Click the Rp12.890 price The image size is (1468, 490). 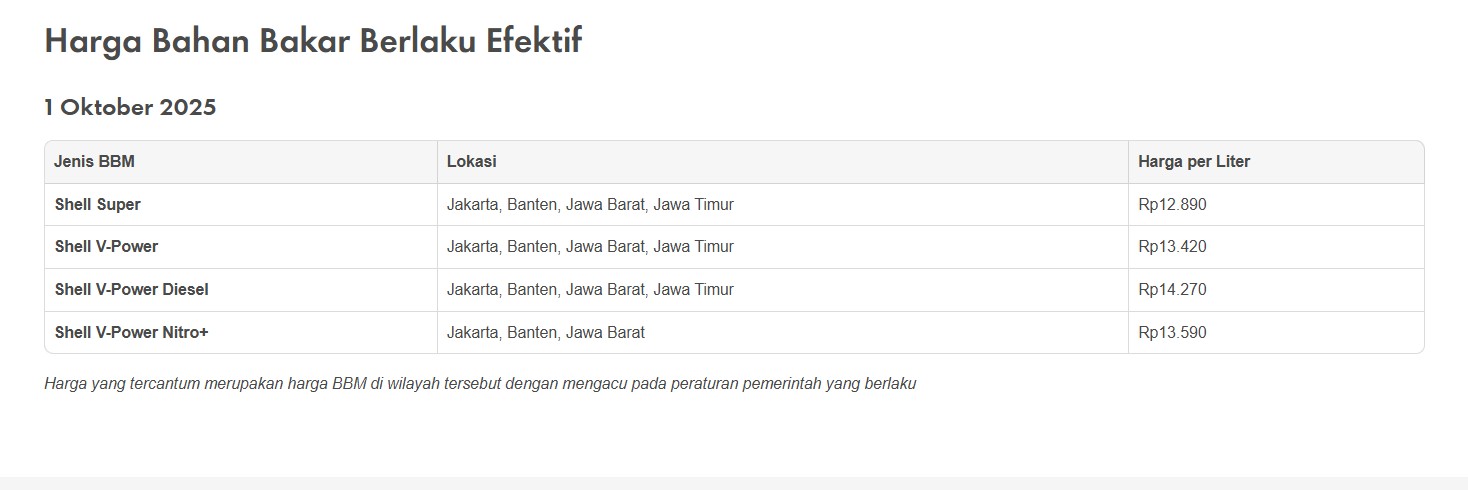(x=1172, y=205)
